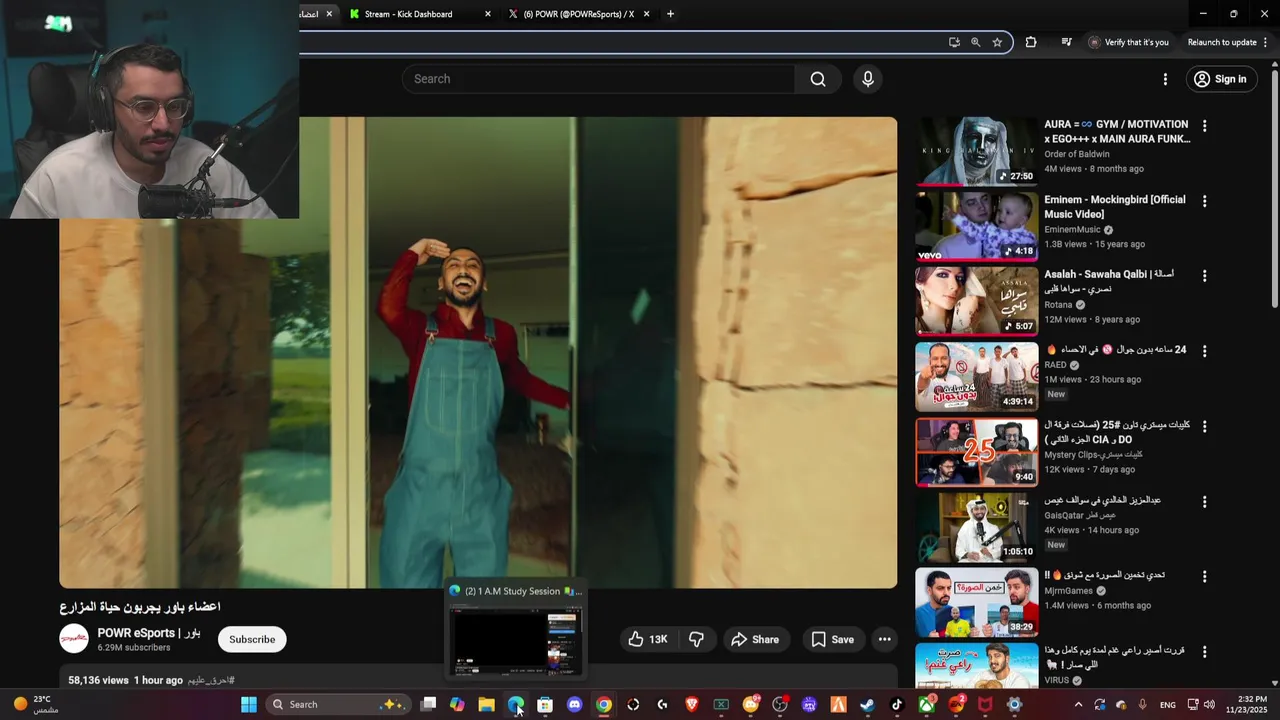The width and height of the screenshot is (1280, 720).
Task: Open a new Chrome tab
Action: pyautogui.click(x=670, y=14)
